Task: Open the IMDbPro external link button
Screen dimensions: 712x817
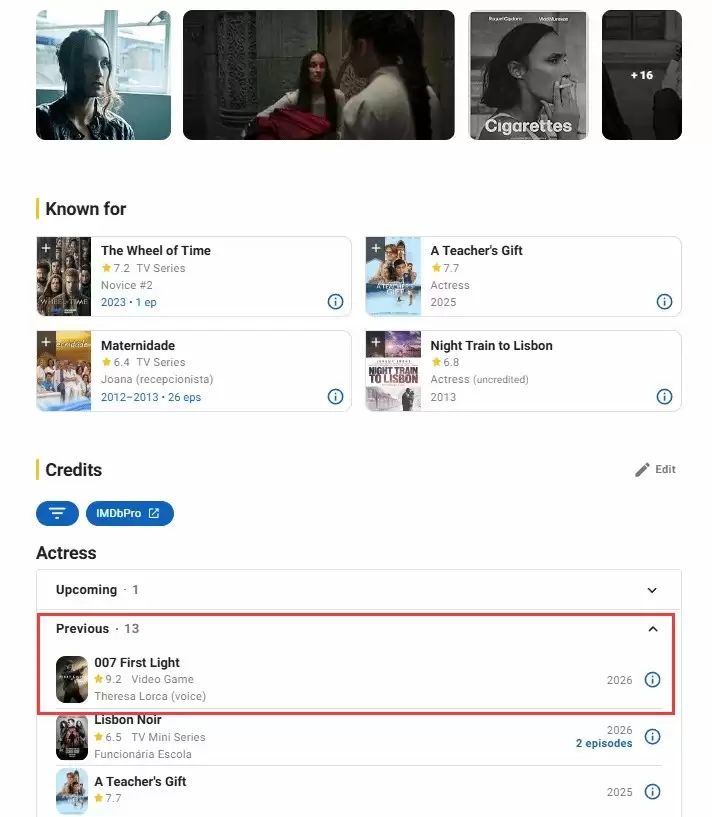Action: tap(130, 513)
